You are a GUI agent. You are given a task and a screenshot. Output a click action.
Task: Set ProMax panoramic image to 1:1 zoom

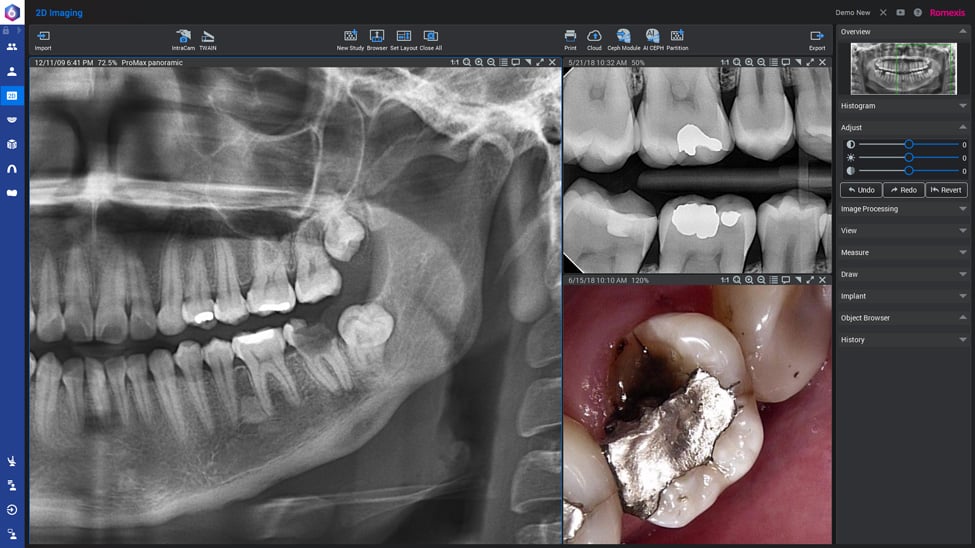455,63
